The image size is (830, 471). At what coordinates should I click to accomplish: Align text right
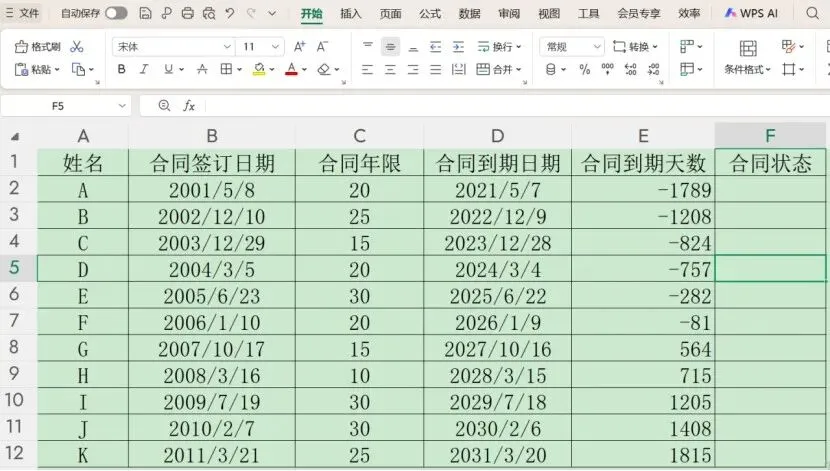click(413, 69)
